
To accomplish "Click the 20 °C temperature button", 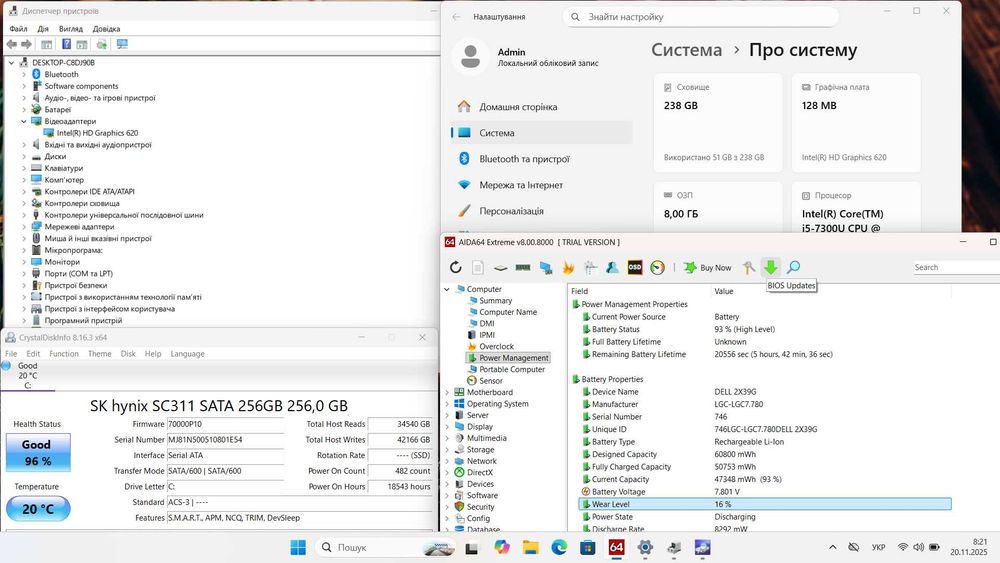I will [x=38, y=509].
